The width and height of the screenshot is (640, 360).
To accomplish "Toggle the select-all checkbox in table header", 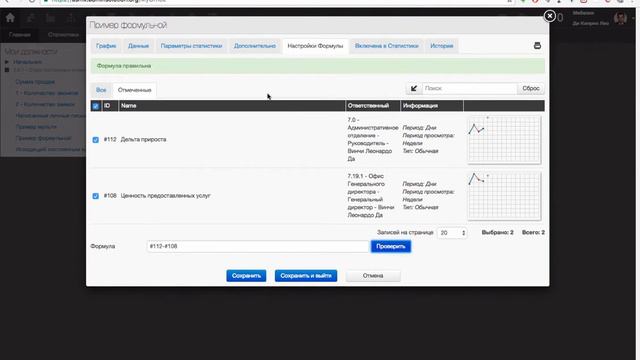I will click(96, 106).
